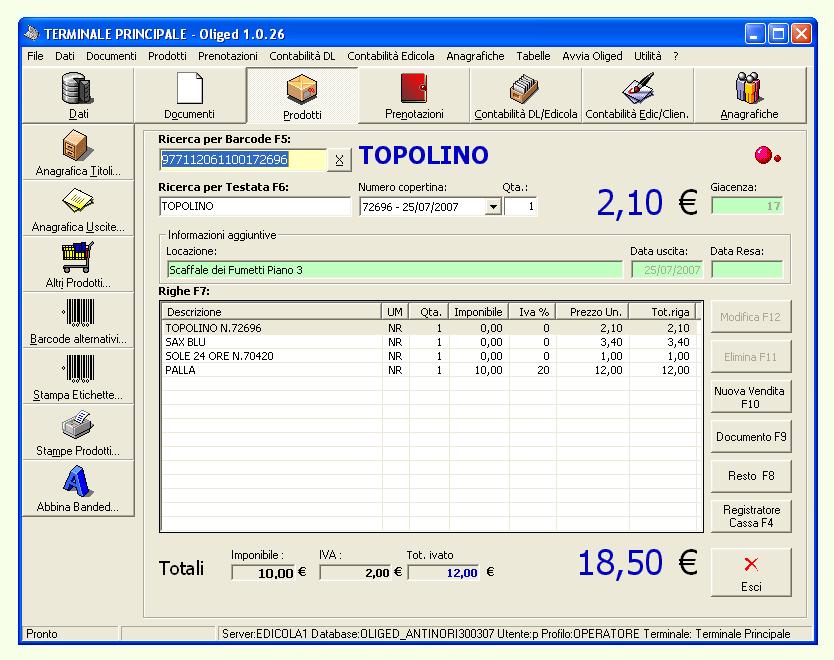
Task: Click the Elimina F11 button
Action: point(750,357)
